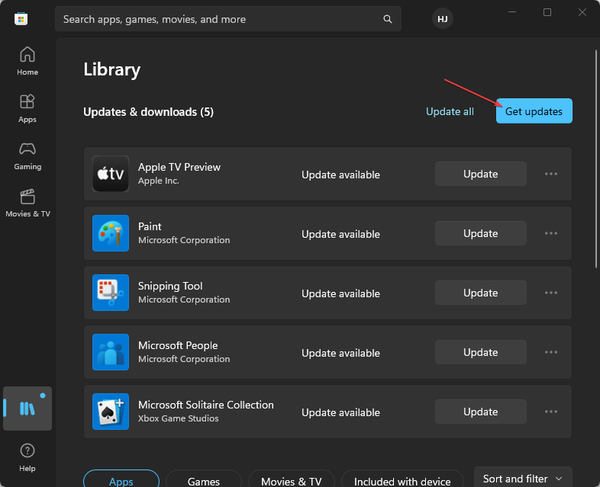Click the Microsoft Solitaire Collection icon
Image resolution: width=600 pixels, height=487 pixels.
coord(111,411)
